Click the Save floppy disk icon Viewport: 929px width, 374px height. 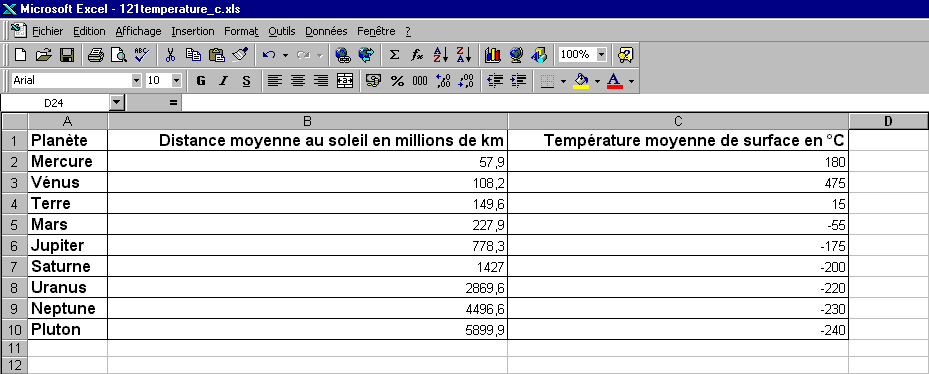point(67,55)
